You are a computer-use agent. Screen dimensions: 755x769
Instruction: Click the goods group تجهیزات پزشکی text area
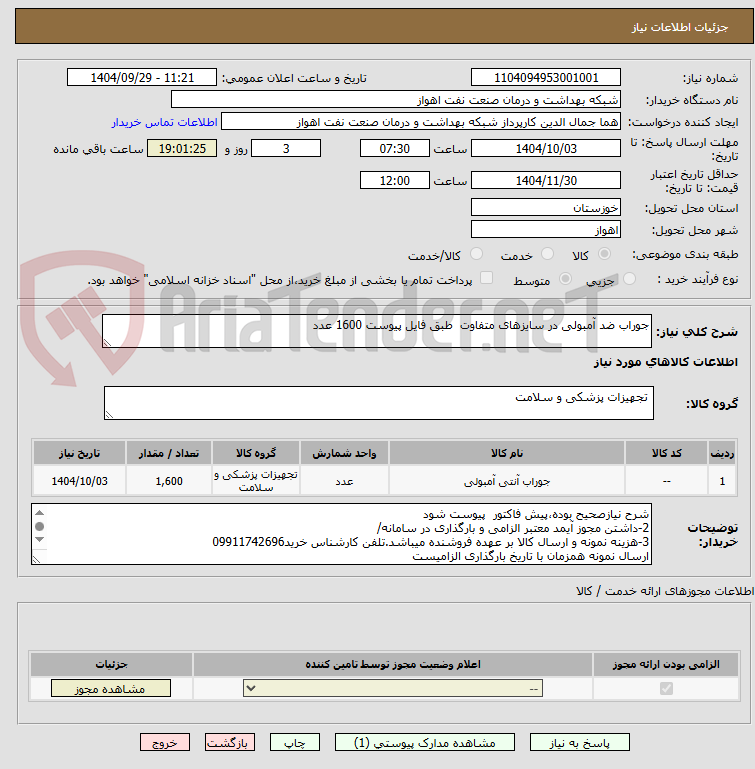[x=379, y=403]
